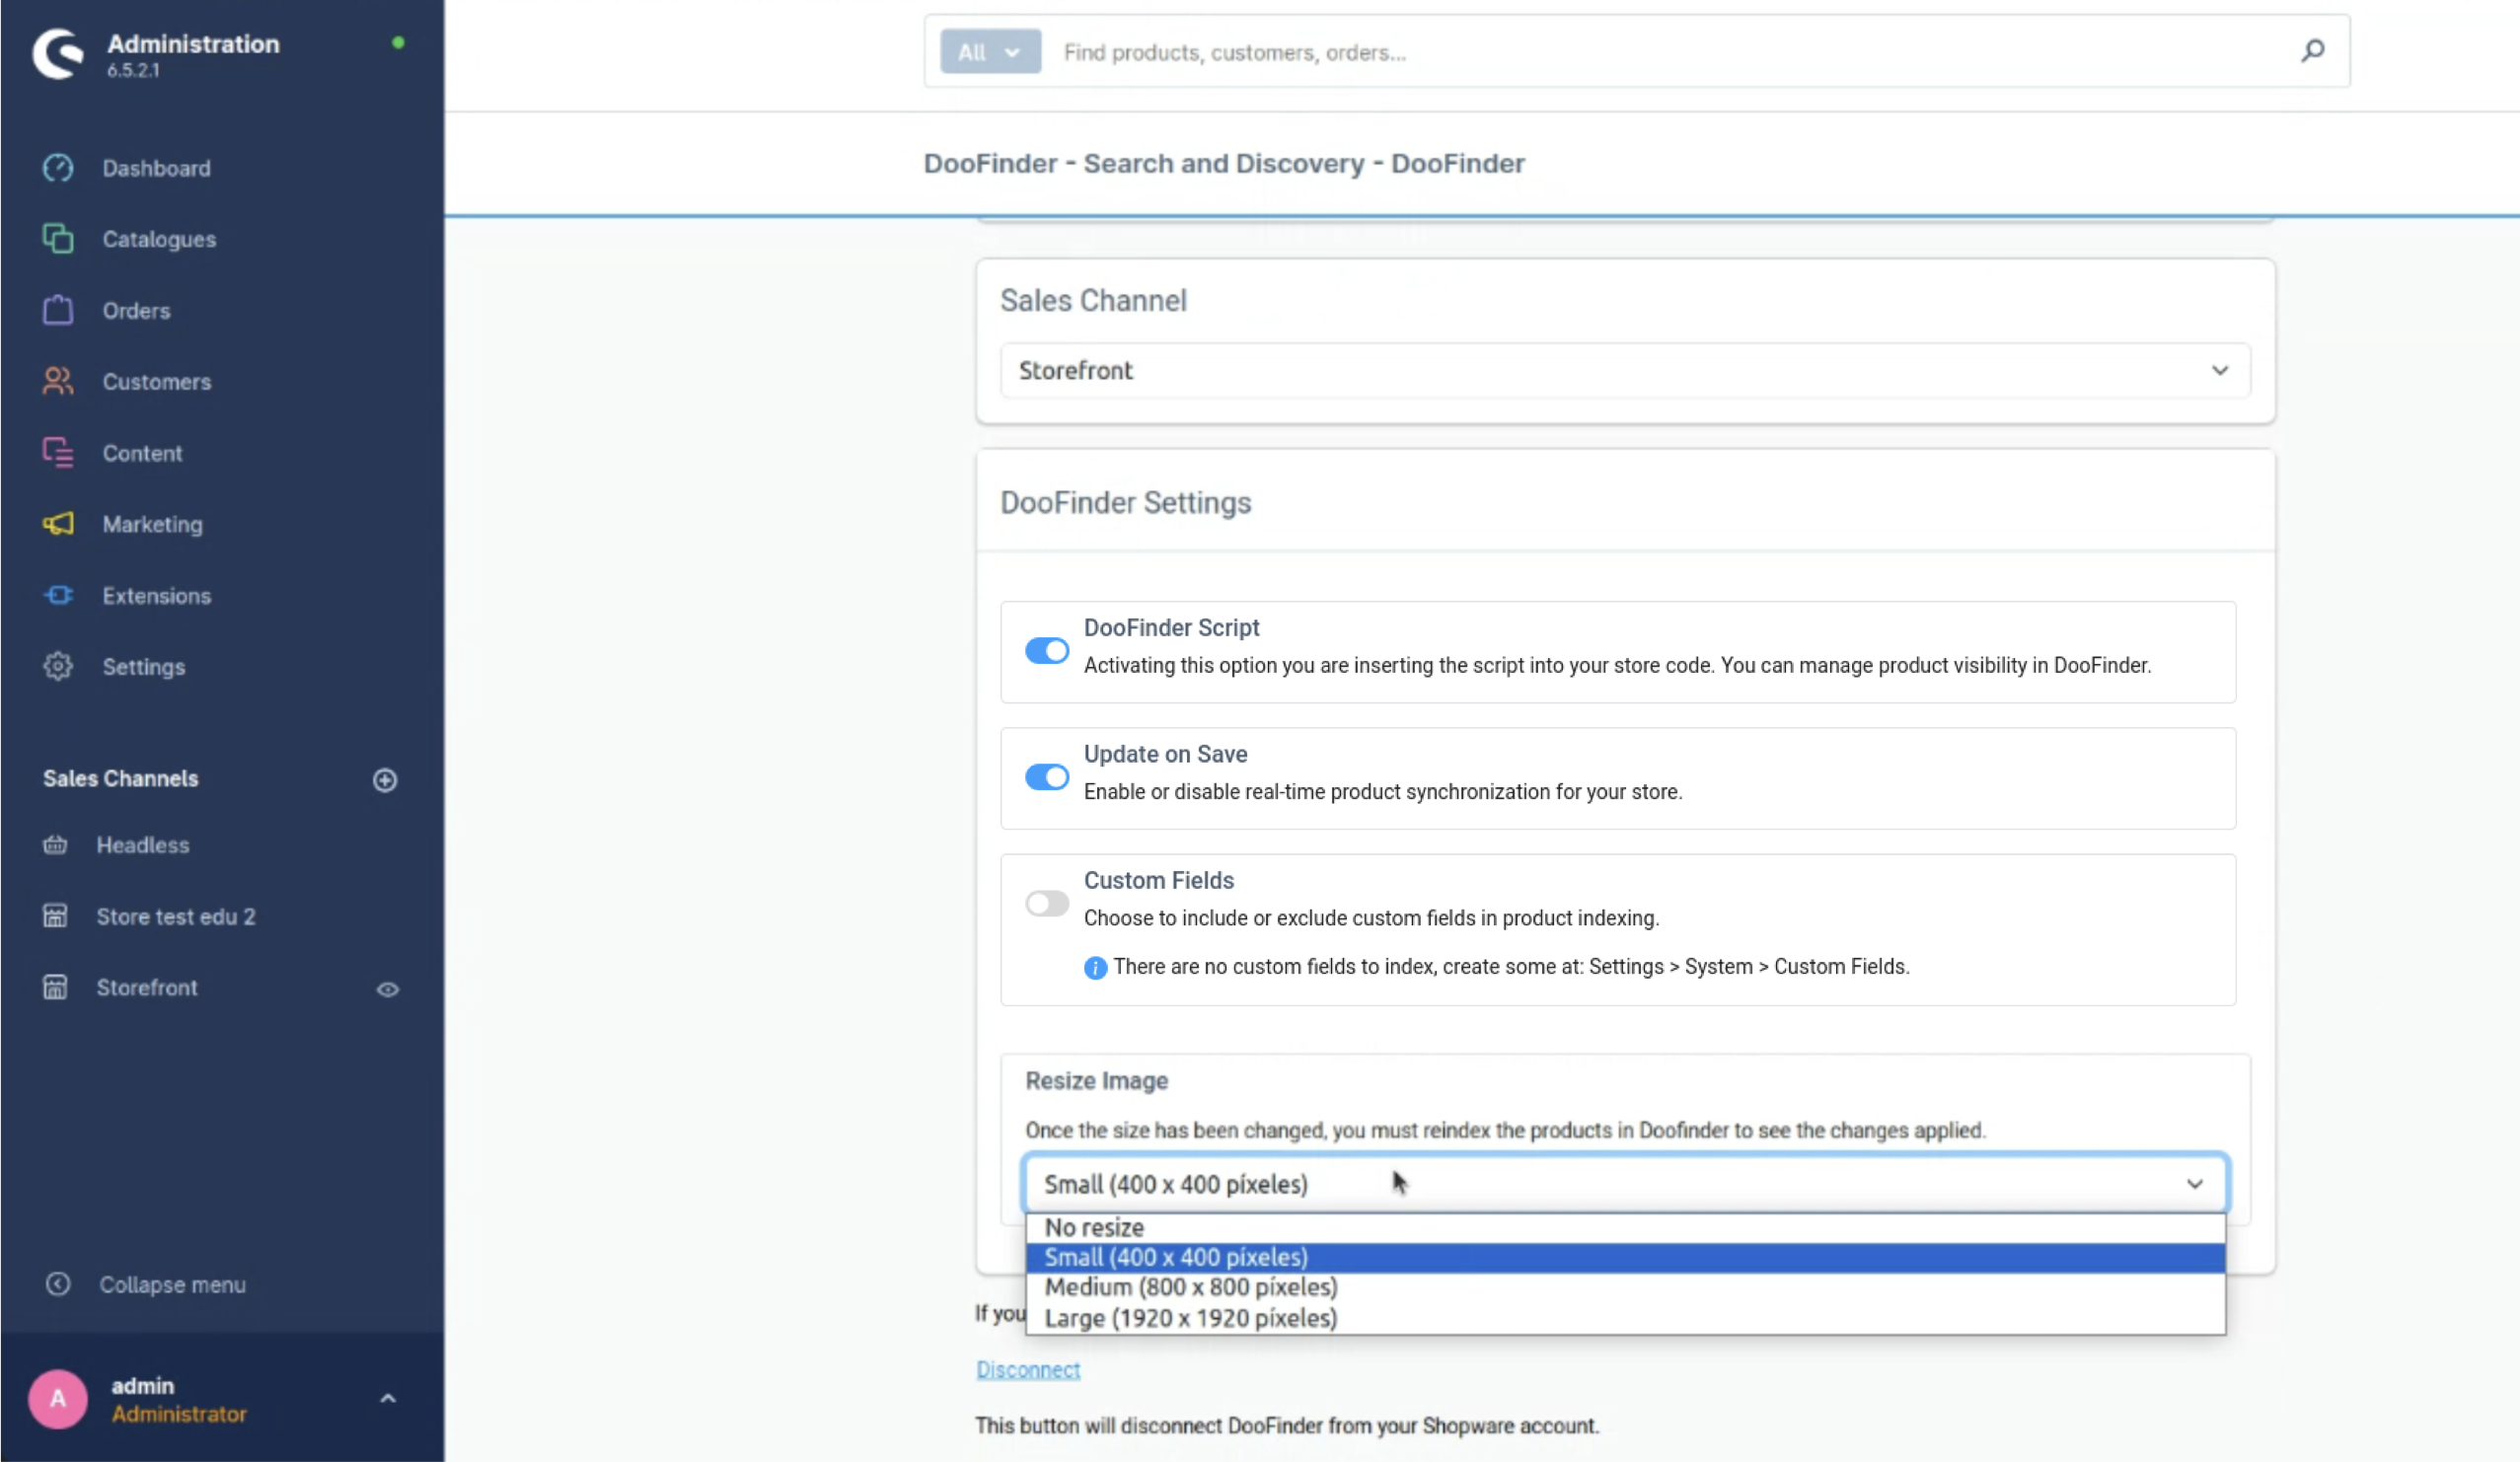This screenshot has width=2520, height=1462.
Task: Click the Marketing megaphone icon
Action: 58,524
